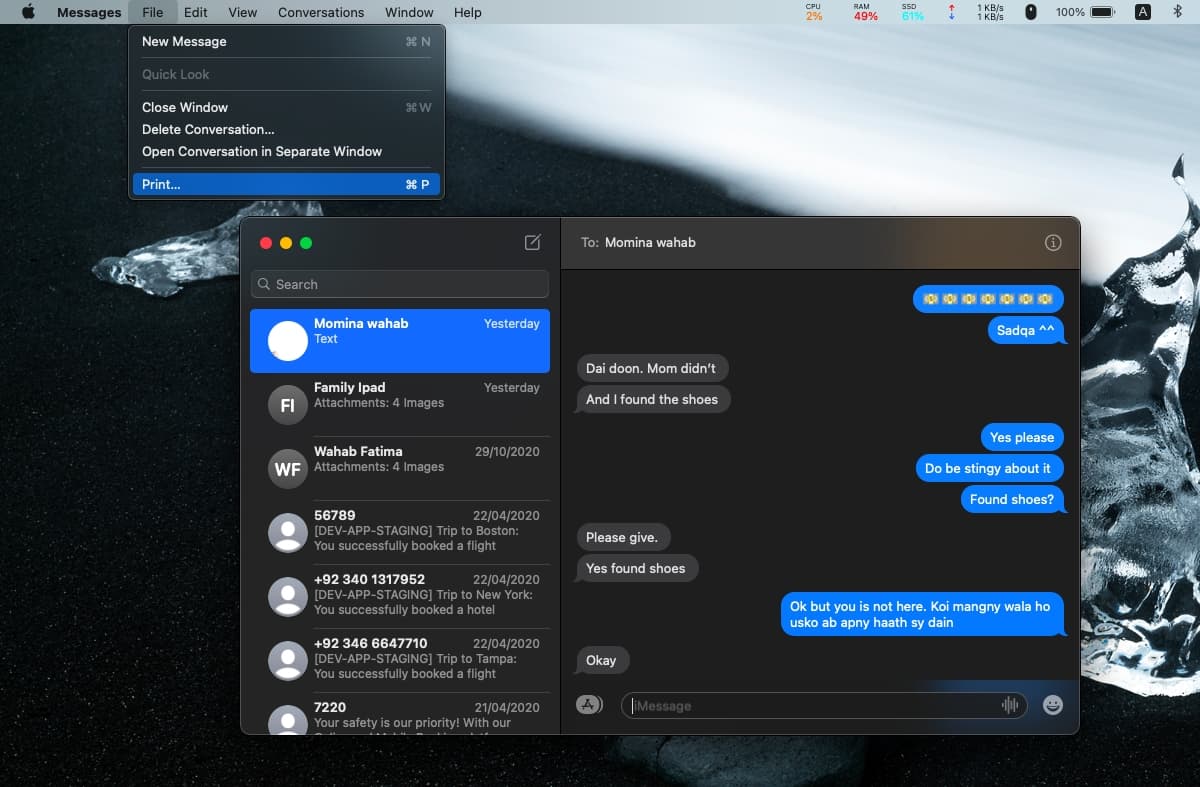Screen dimensions: 1200x787
Task: Click the Bluetooth icon in menu bar
Action: click(x=1177, y=12)
